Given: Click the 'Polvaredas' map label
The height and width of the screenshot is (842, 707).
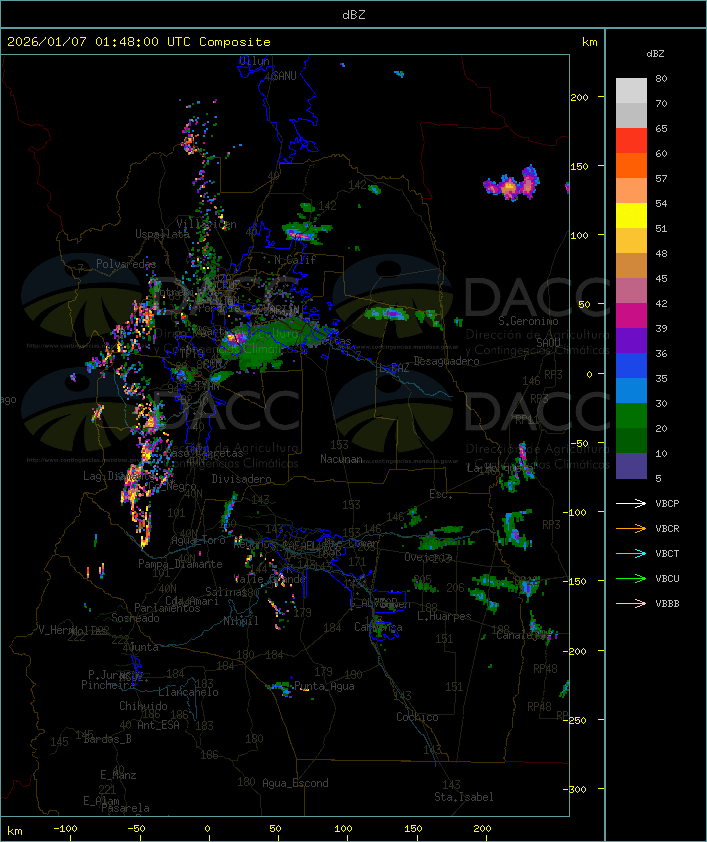Looking at the screenshot, I should (x=126, y=264).
